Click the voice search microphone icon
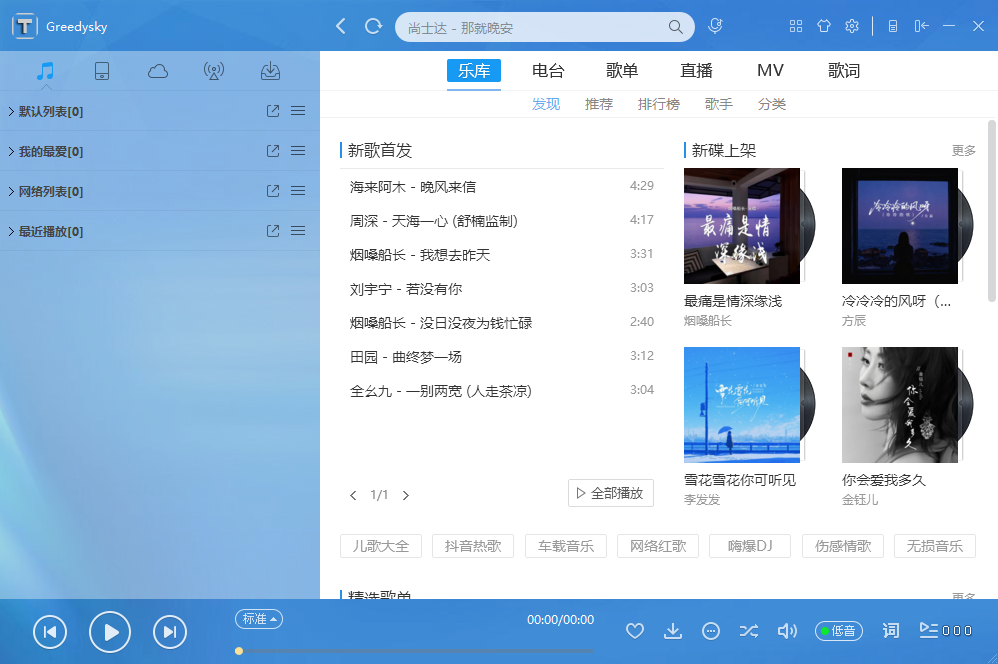This screenshot has width=998, height=664. click(714, 25)
